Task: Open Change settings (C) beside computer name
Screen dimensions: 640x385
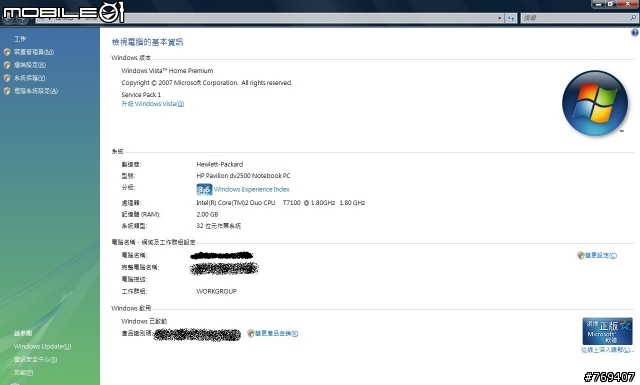Action: tap(600, 256)
